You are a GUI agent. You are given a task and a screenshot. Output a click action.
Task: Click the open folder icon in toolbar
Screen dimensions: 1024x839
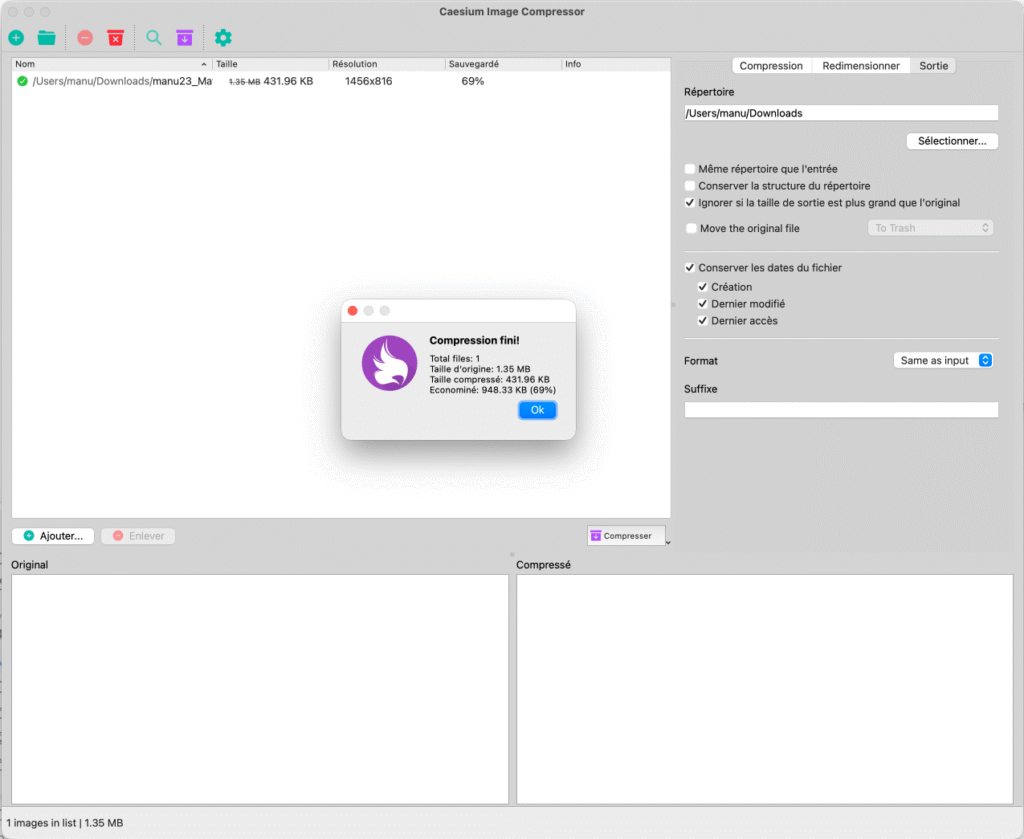point(46,38)
